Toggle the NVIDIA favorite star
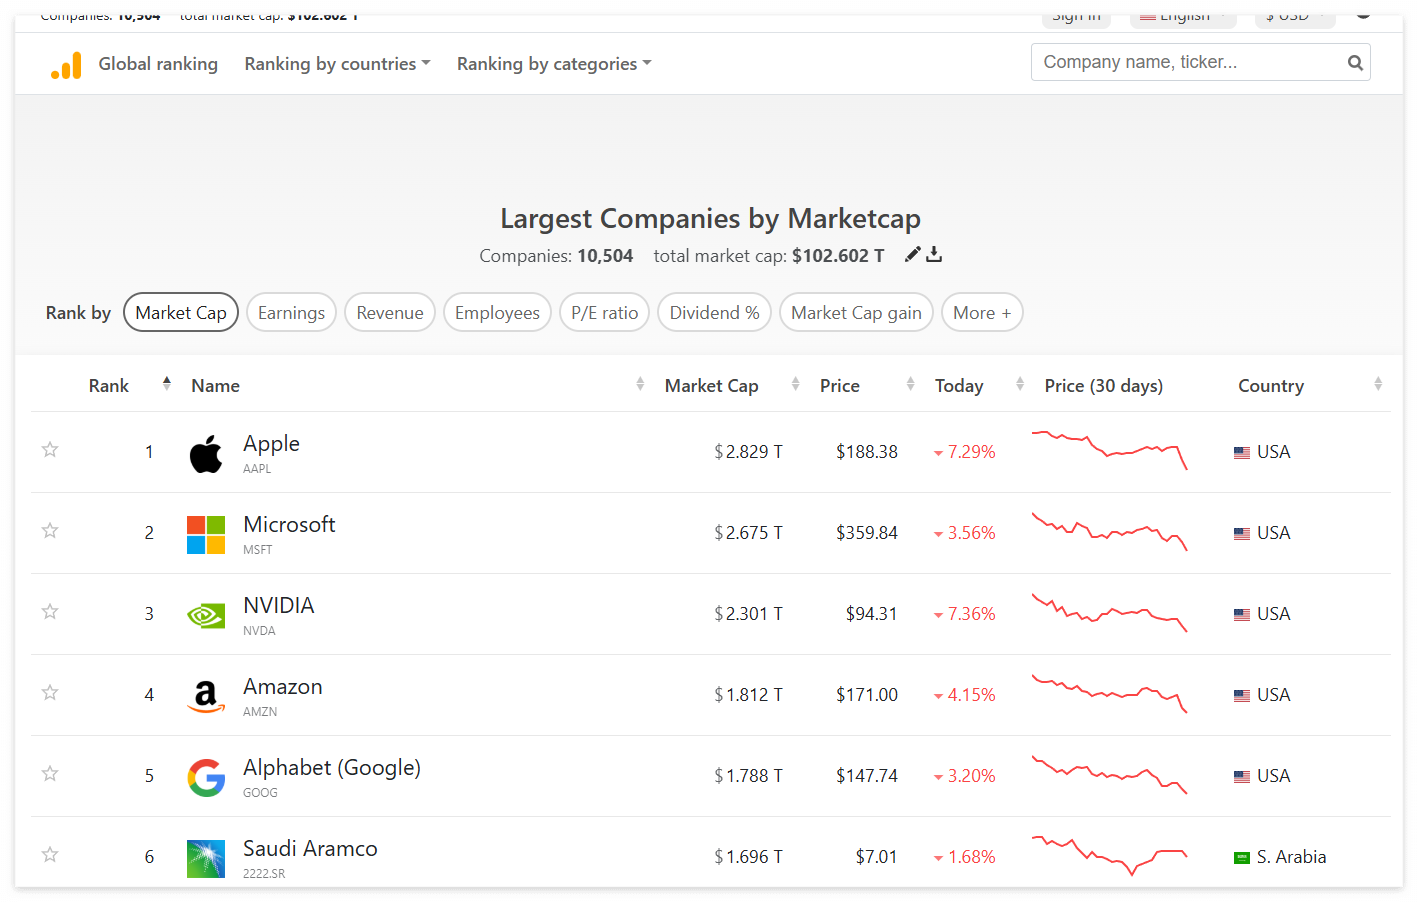 pyautogui.click(x=50, y=611)
